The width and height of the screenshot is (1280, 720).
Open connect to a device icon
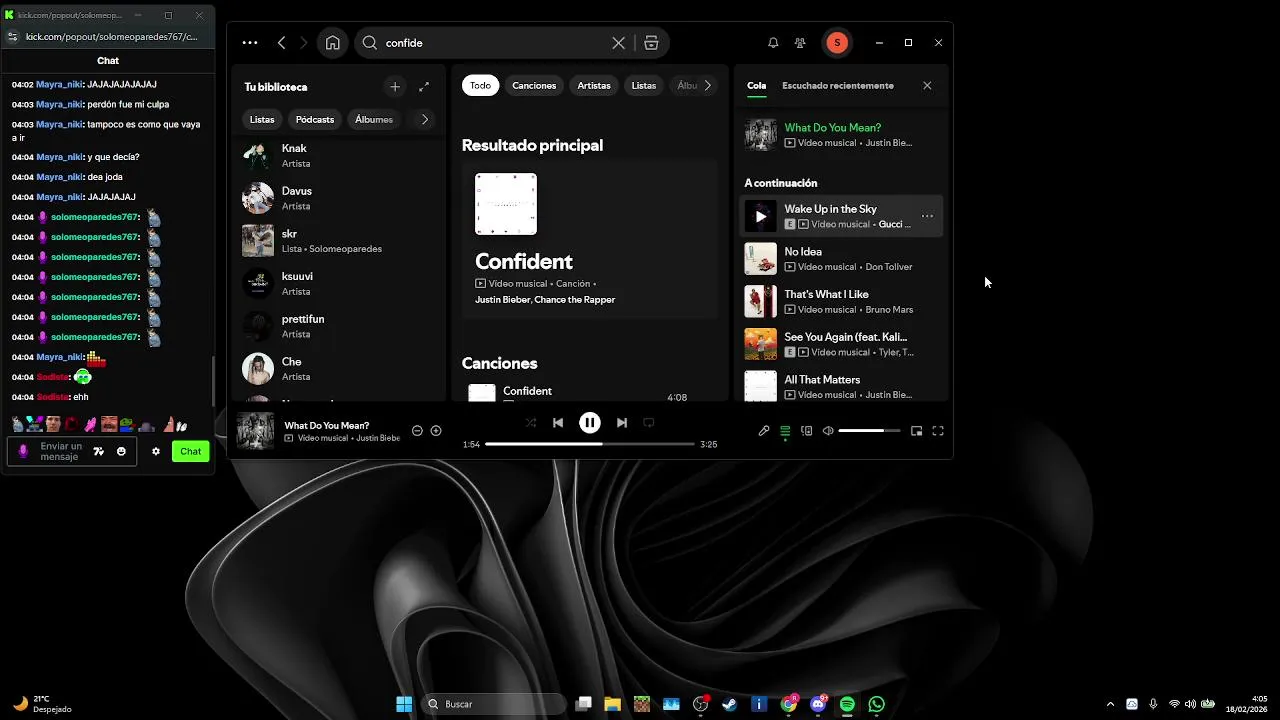pos(807,431)
